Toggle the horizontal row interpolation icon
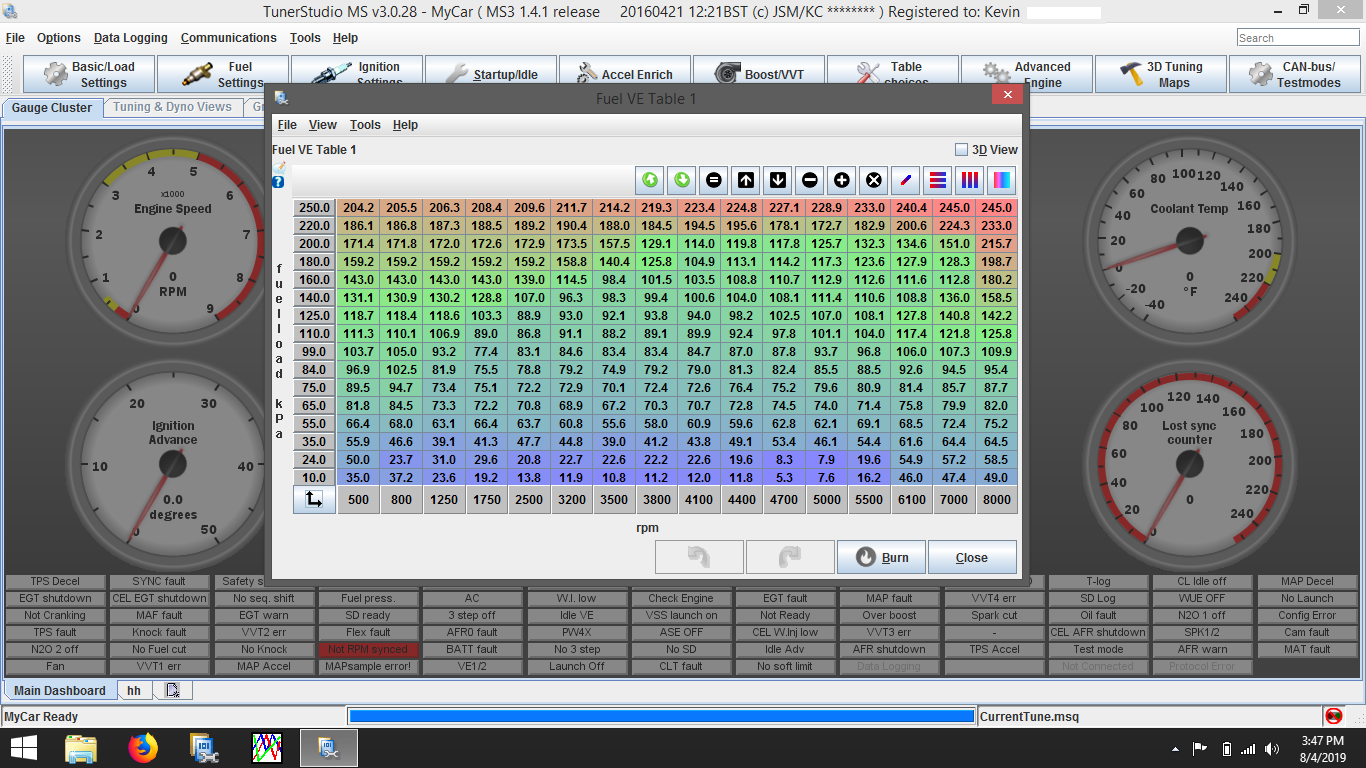Screen dimensions: 1366x768 (x=940, y=180)
